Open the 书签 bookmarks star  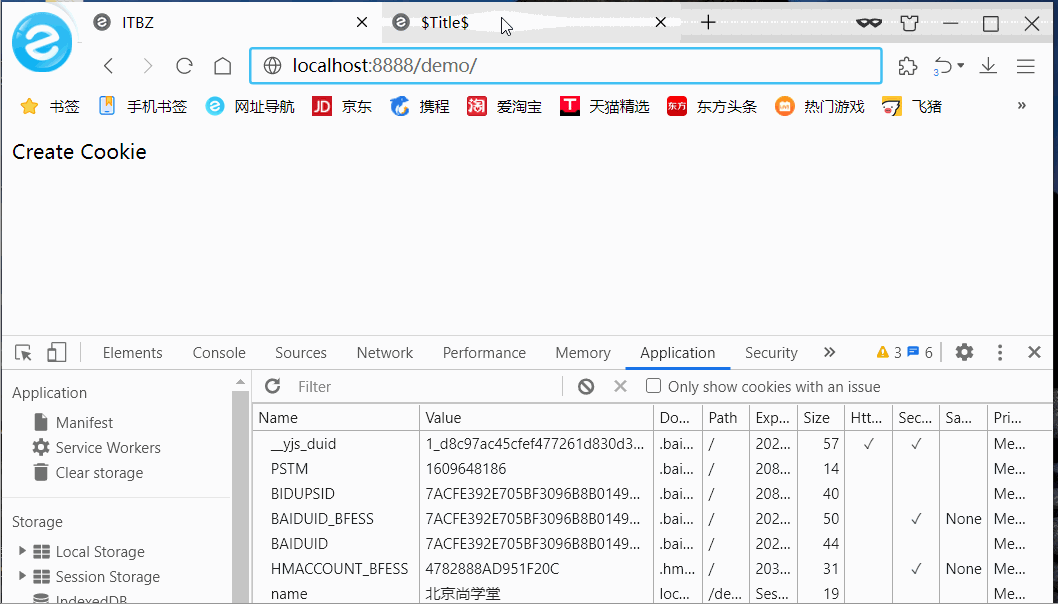click(50, 106)
